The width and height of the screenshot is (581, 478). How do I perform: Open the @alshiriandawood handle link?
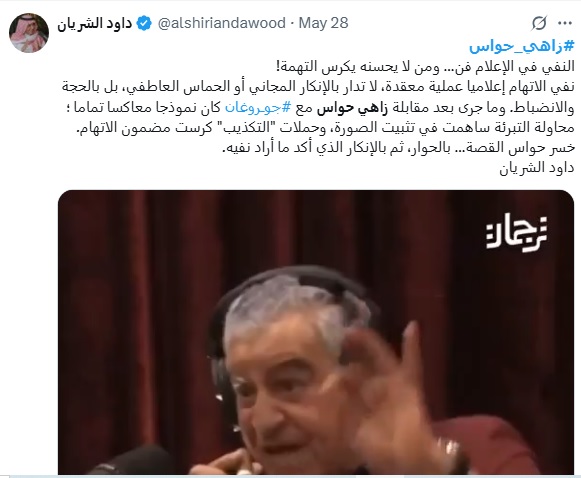pyautogui.click(x=222, y=23)
